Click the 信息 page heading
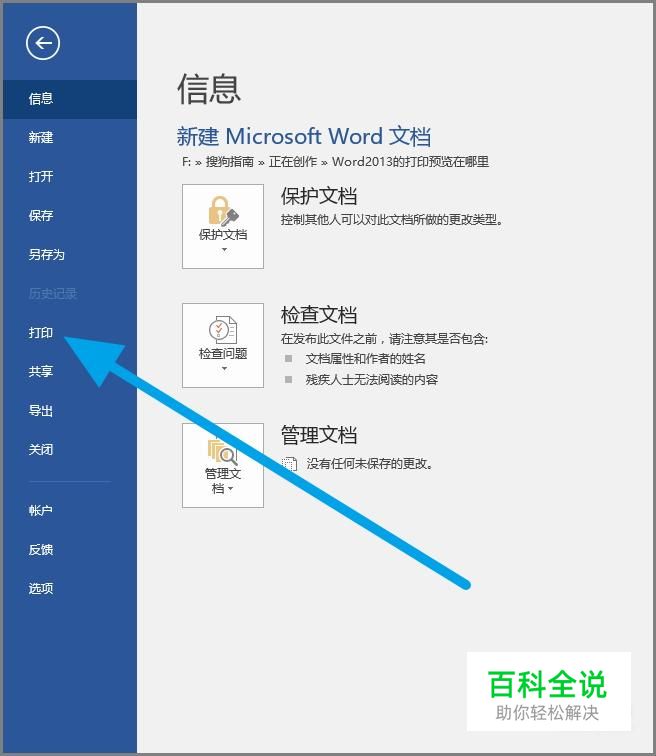The width and height of the screenshot is (656, 756). [x=209, y=89]
